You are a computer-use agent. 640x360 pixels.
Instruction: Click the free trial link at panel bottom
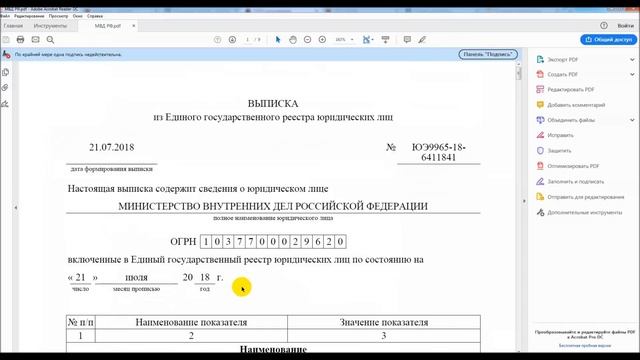[584, 345]
